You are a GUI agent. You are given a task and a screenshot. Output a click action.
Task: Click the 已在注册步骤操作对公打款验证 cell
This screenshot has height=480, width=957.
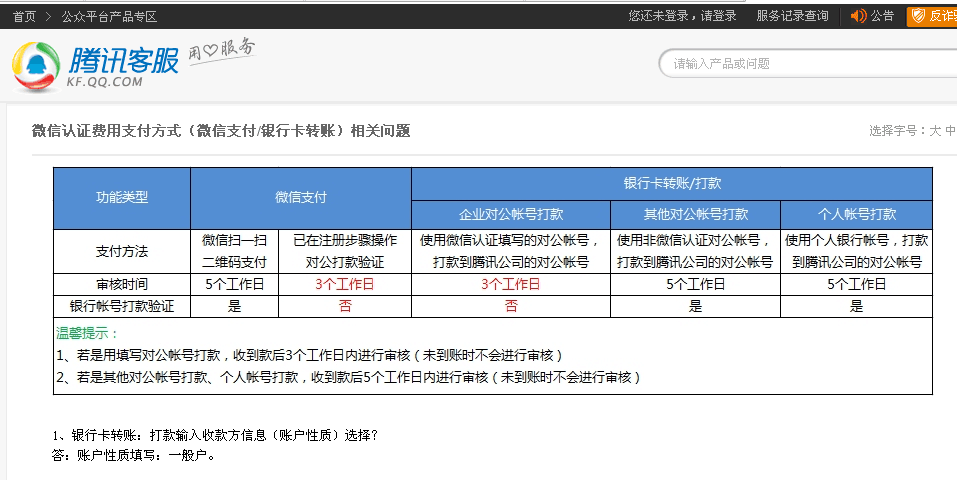(345, 252)
